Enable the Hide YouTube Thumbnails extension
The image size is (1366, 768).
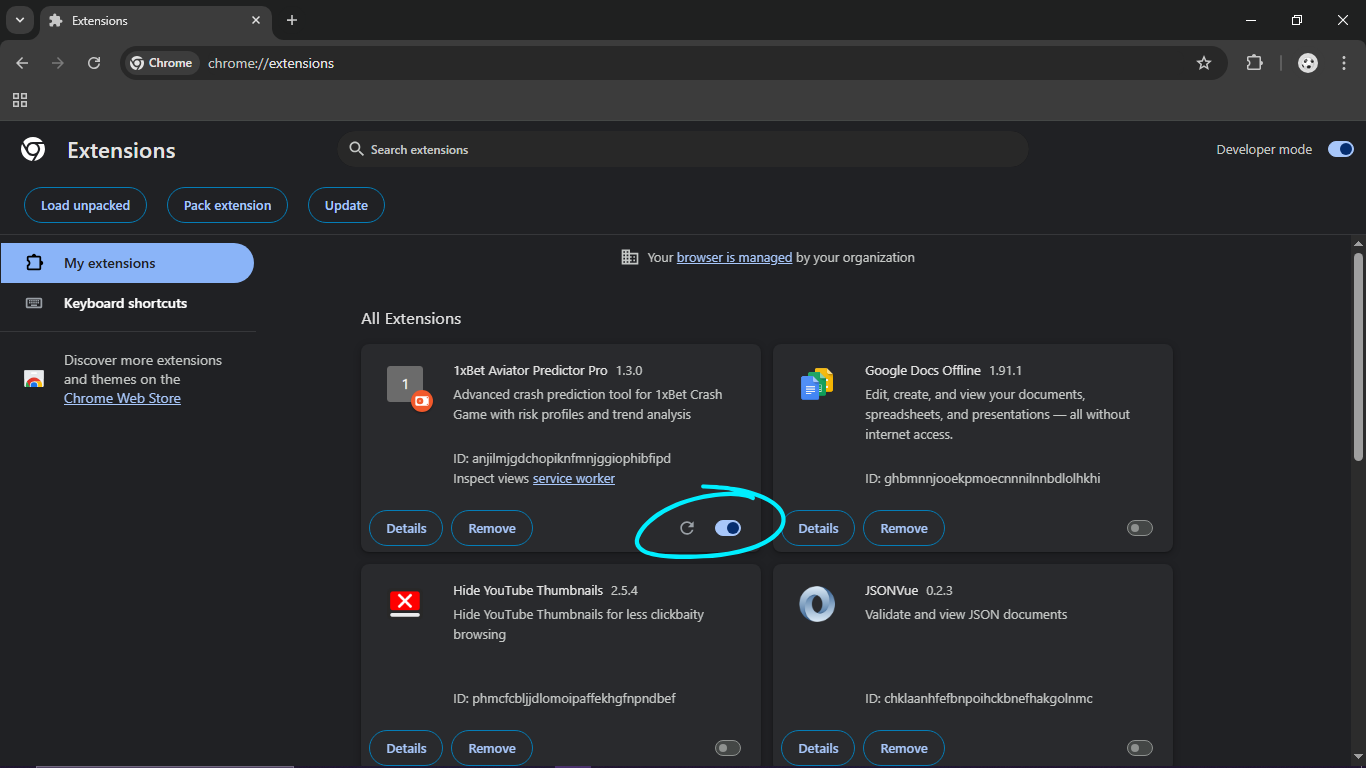728,748
